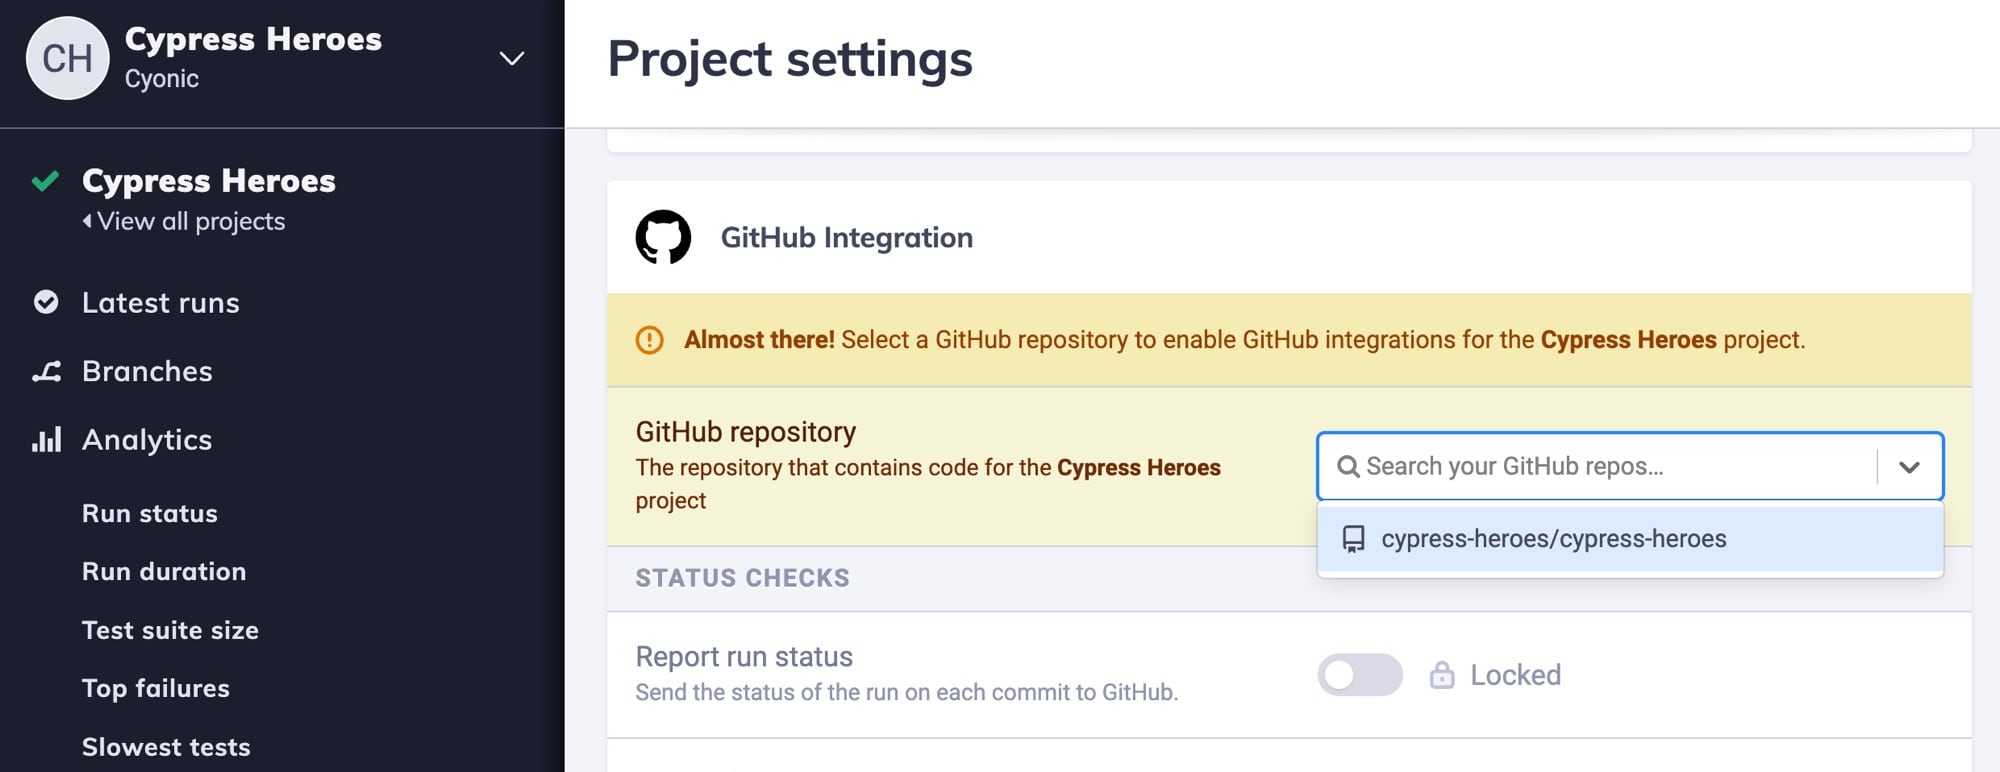Expand the Cypress Heroes organization switcher chevron
This screenshot has height=772, width=2000.
click(512, 58)
